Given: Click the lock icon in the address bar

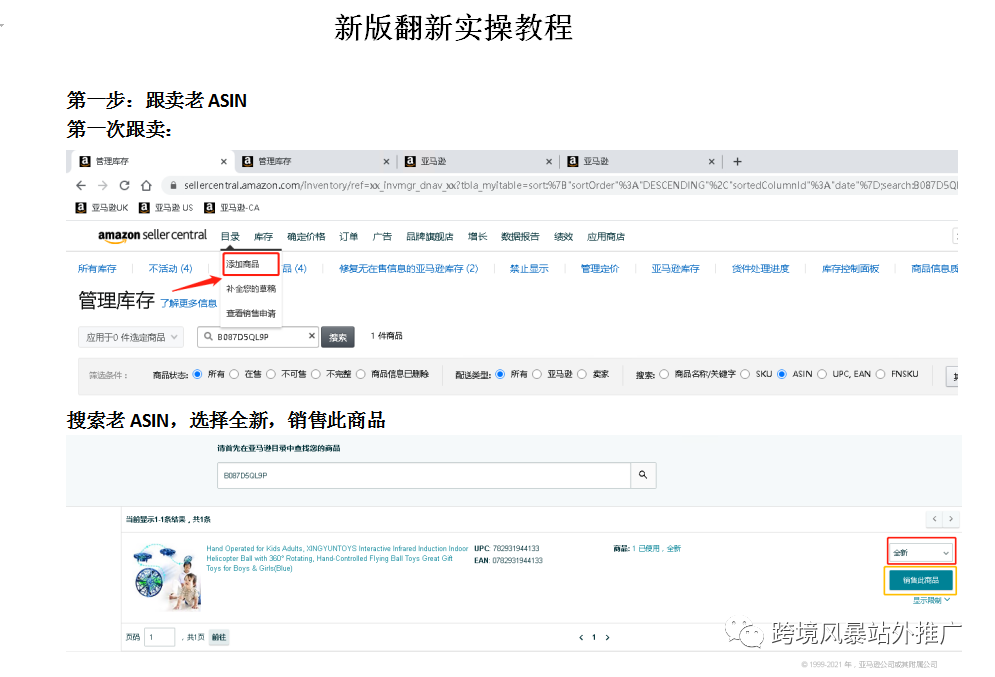Looking at the screenshot, I should [173, 185].
